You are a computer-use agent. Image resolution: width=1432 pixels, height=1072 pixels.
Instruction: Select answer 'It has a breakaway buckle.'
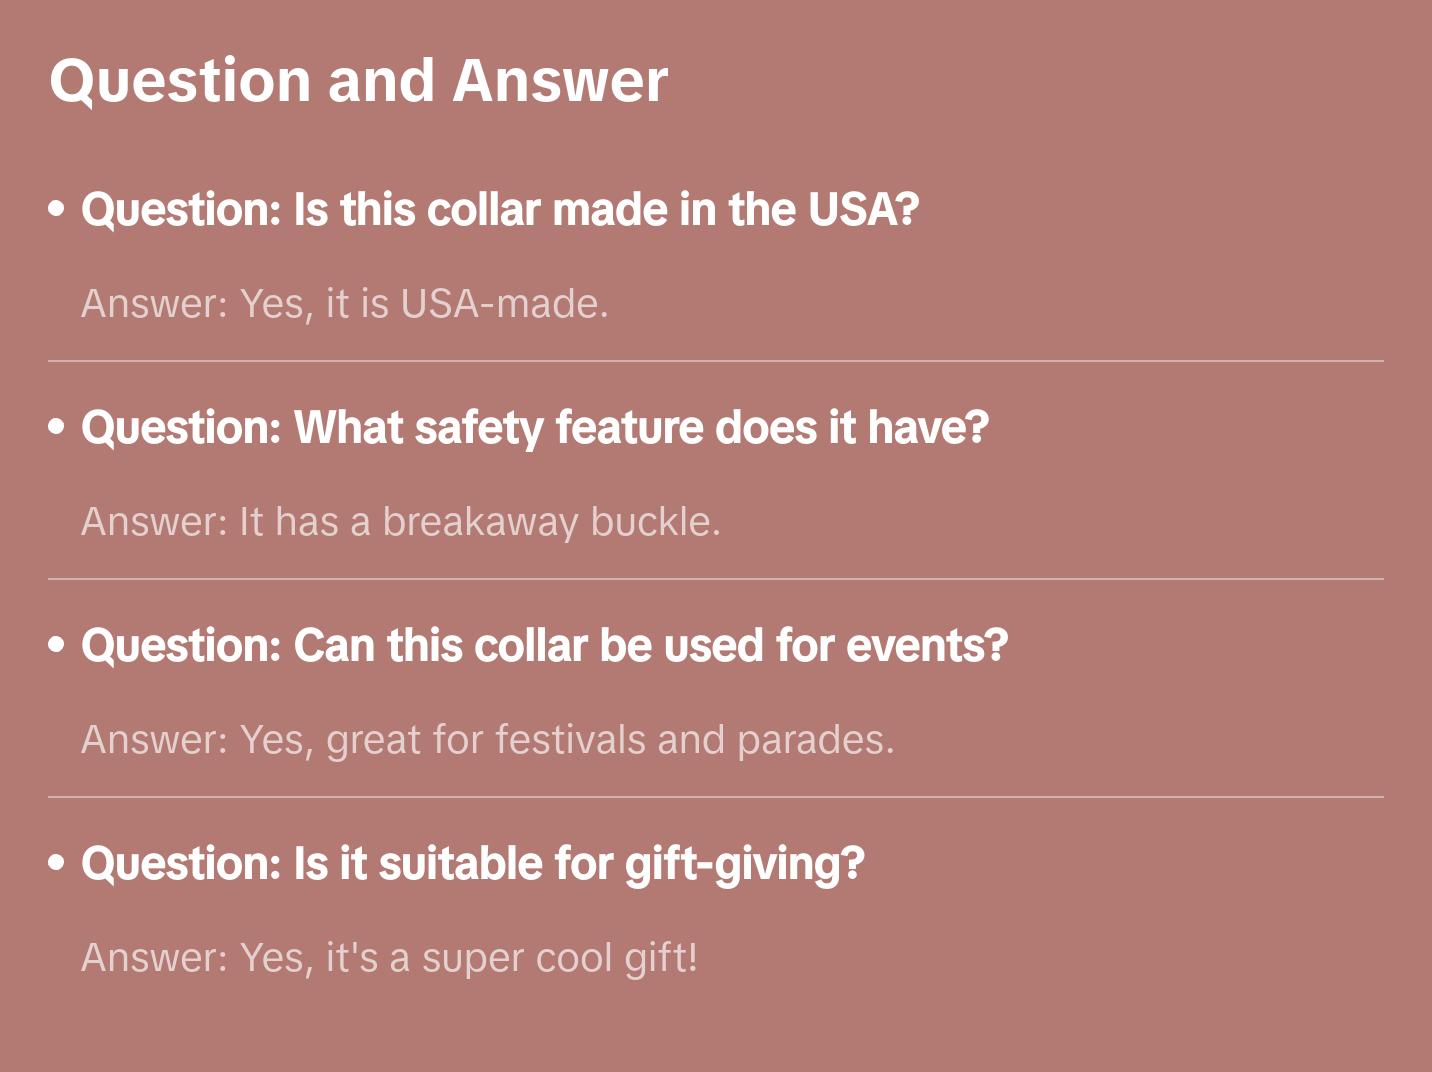point(400,522)
